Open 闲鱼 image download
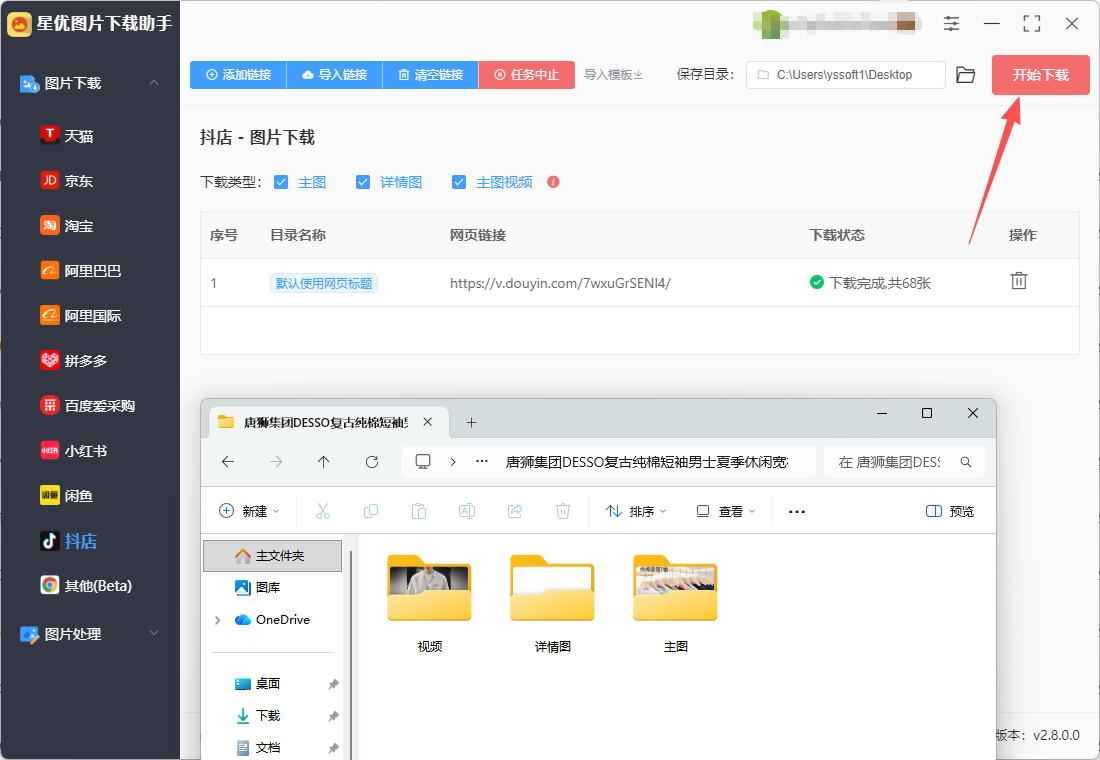This screenshot has width=1100, height=760. click(x=67, y=495)
